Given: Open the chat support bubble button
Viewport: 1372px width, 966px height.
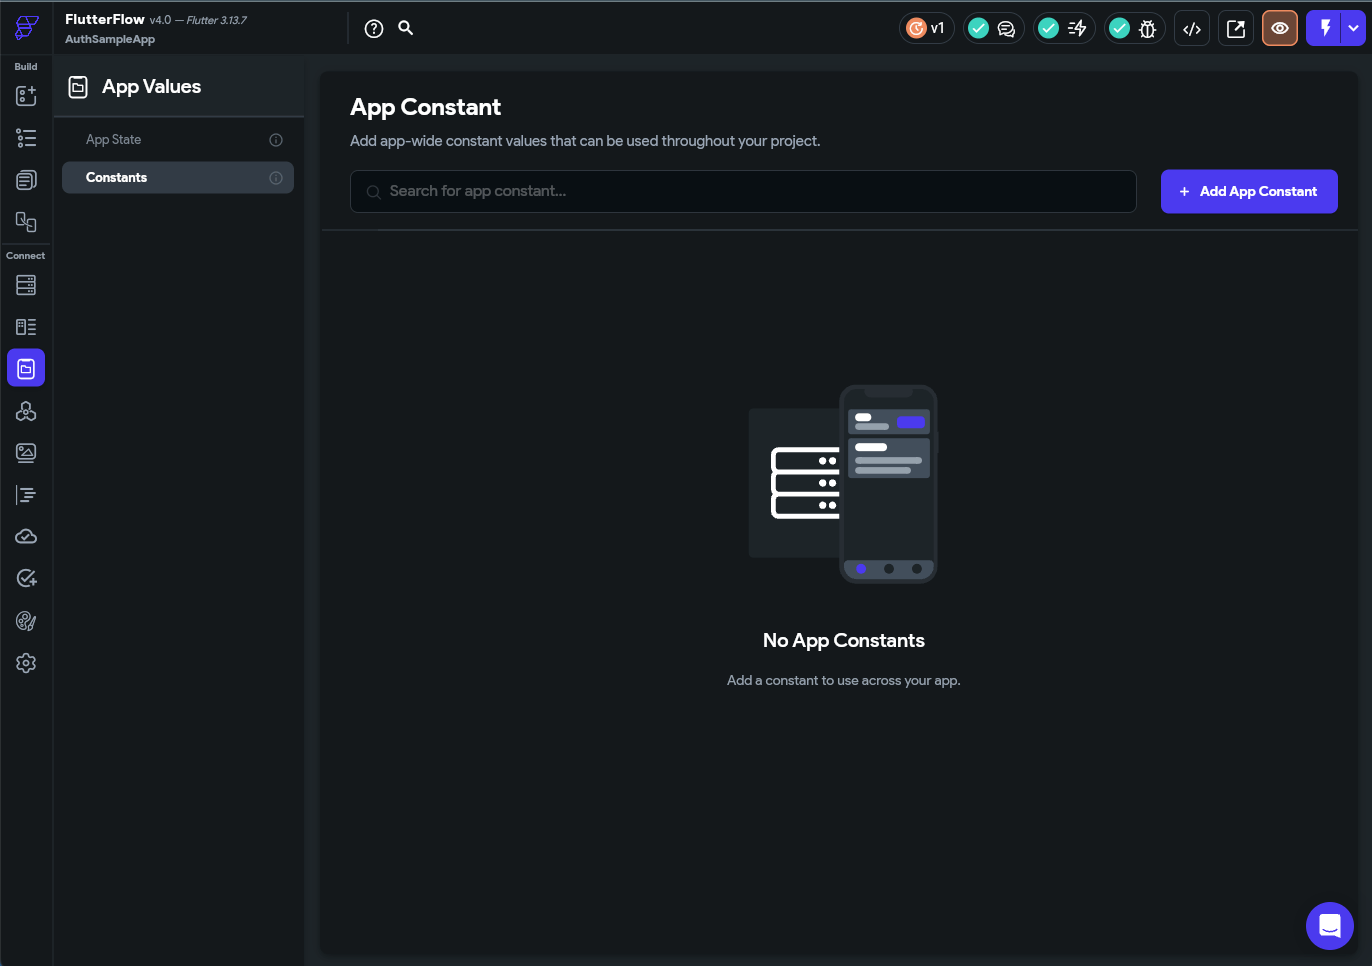Looking at the screenshot, I should pyautogui.click(x=1330, y=926).
